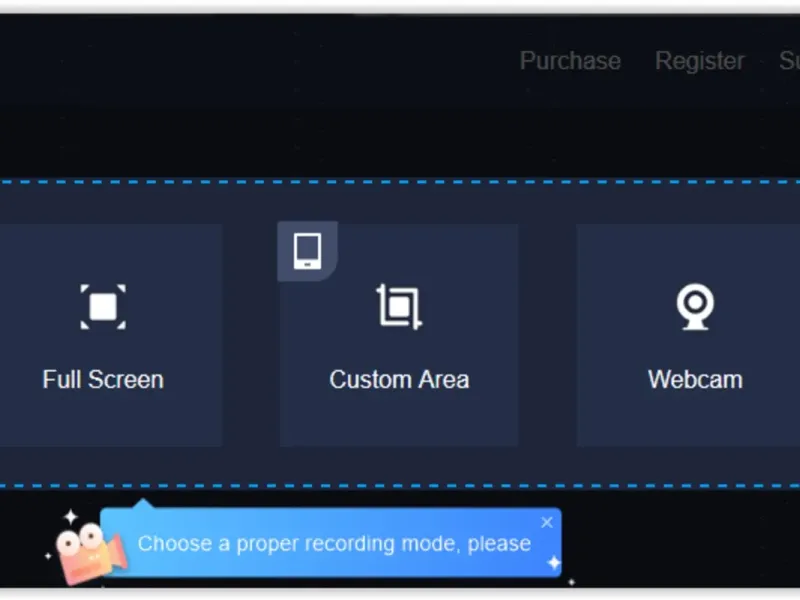Close the recording mode tip bubble

point(547,522)
